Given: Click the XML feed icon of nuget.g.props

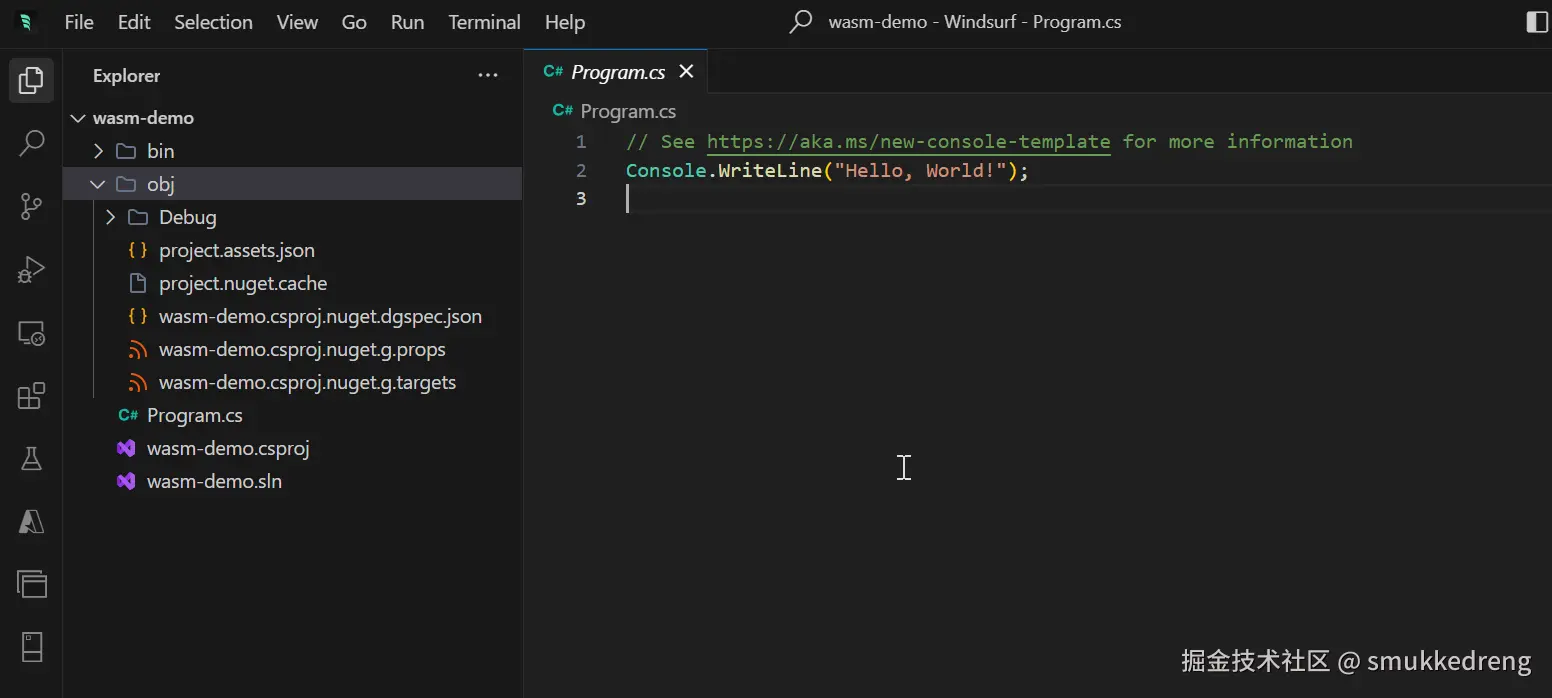Looking at the screenshot, I should point(138,349).
